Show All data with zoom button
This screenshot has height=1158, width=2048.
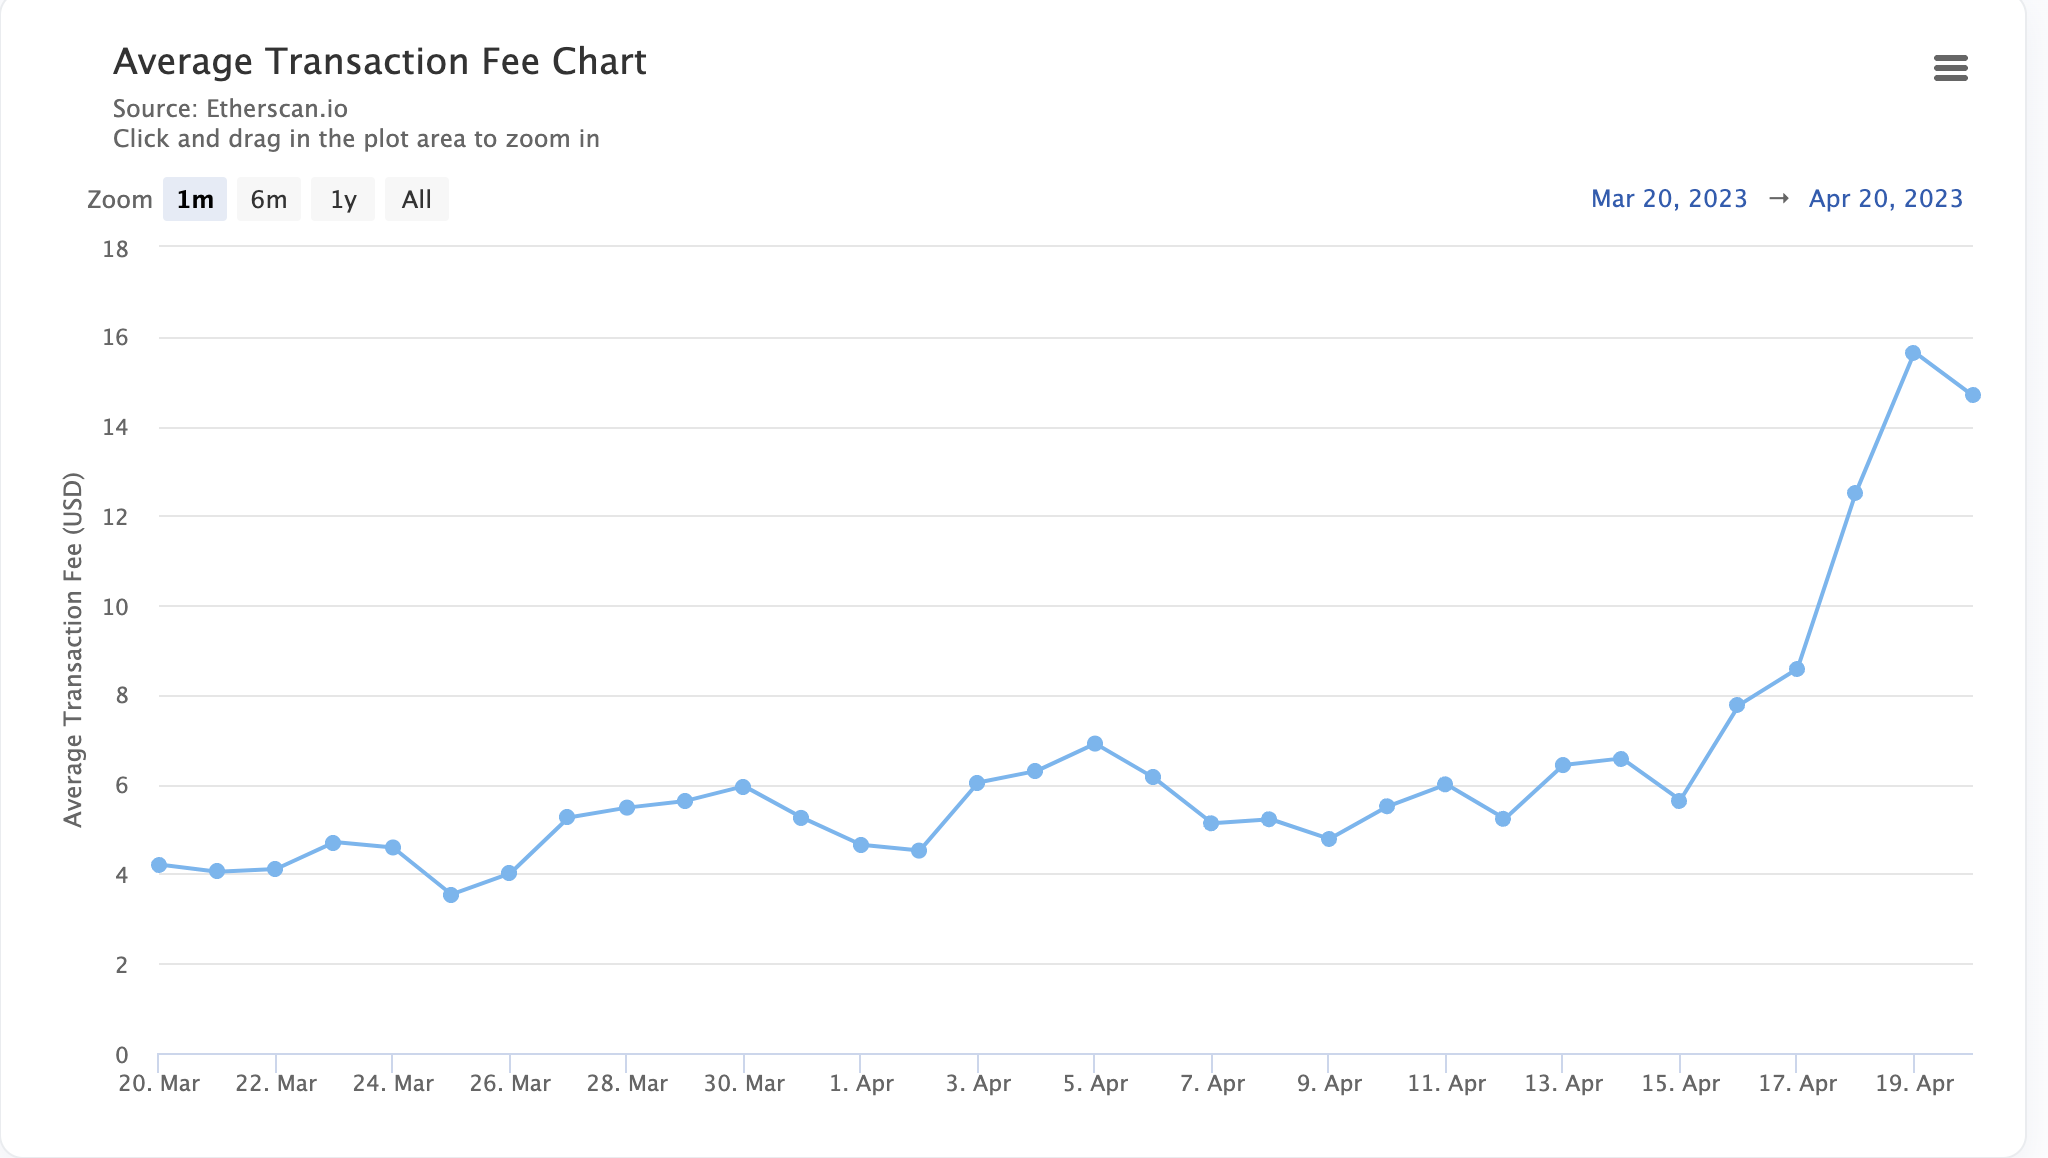click(416, 199)
